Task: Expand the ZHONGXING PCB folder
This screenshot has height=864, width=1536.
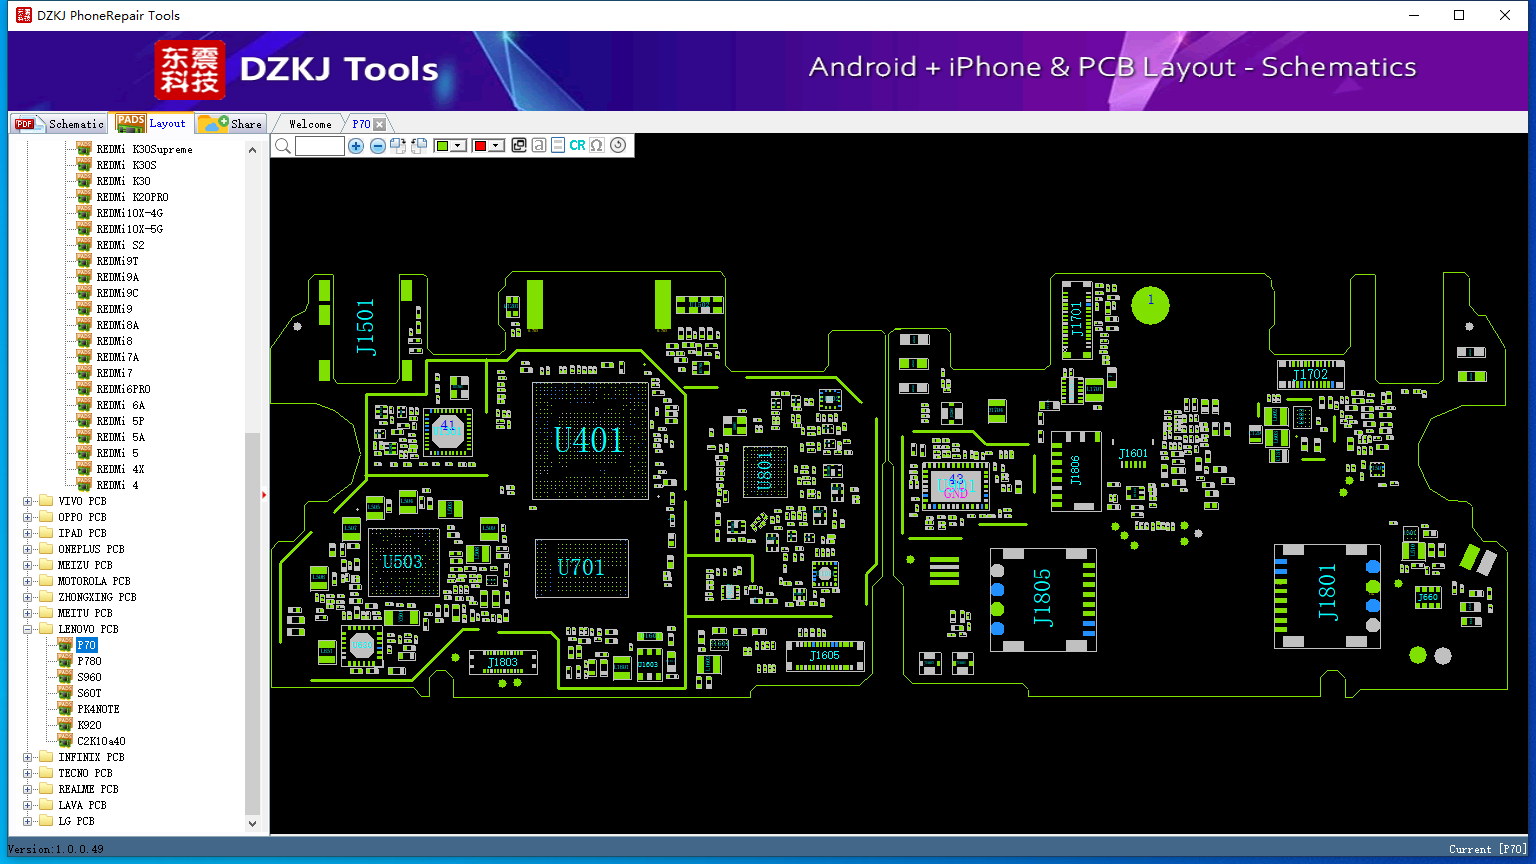Action: pyautogui.click(x=28, y=597)
